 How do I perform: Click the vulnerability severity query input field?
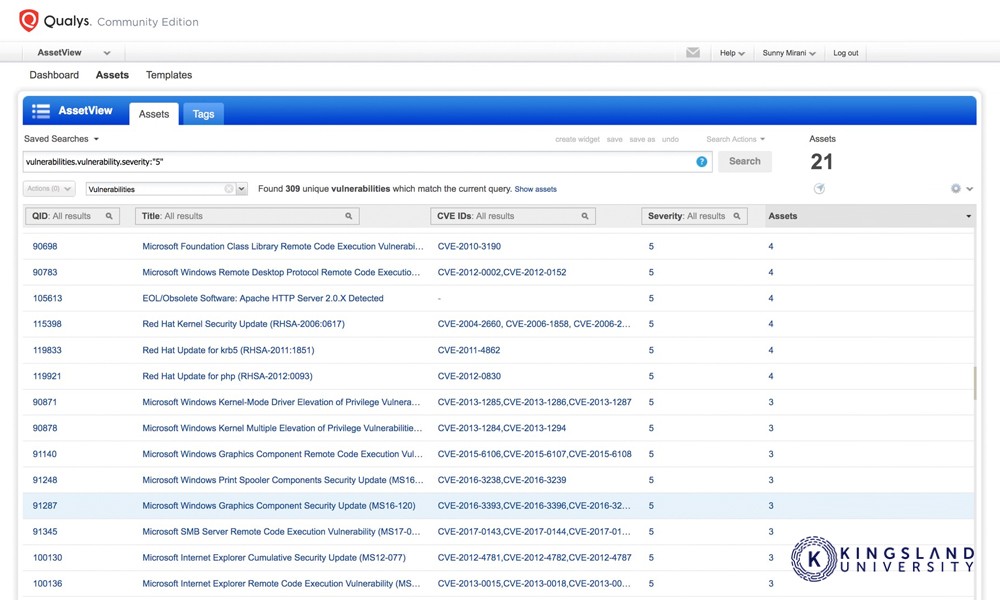[367, 162]
